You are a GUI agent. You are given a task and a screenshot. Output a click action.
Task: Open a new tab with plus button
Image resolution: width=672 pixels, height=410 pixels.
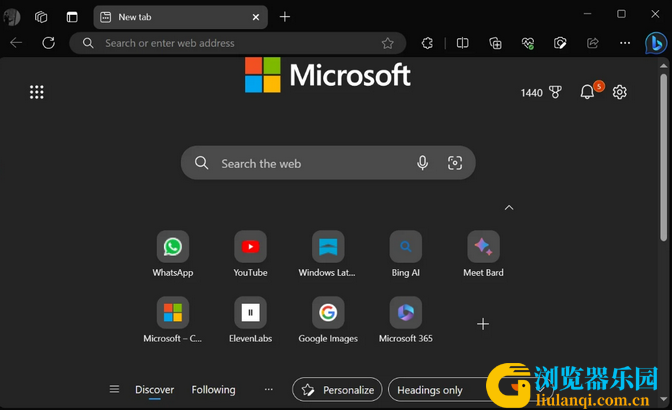285,17
